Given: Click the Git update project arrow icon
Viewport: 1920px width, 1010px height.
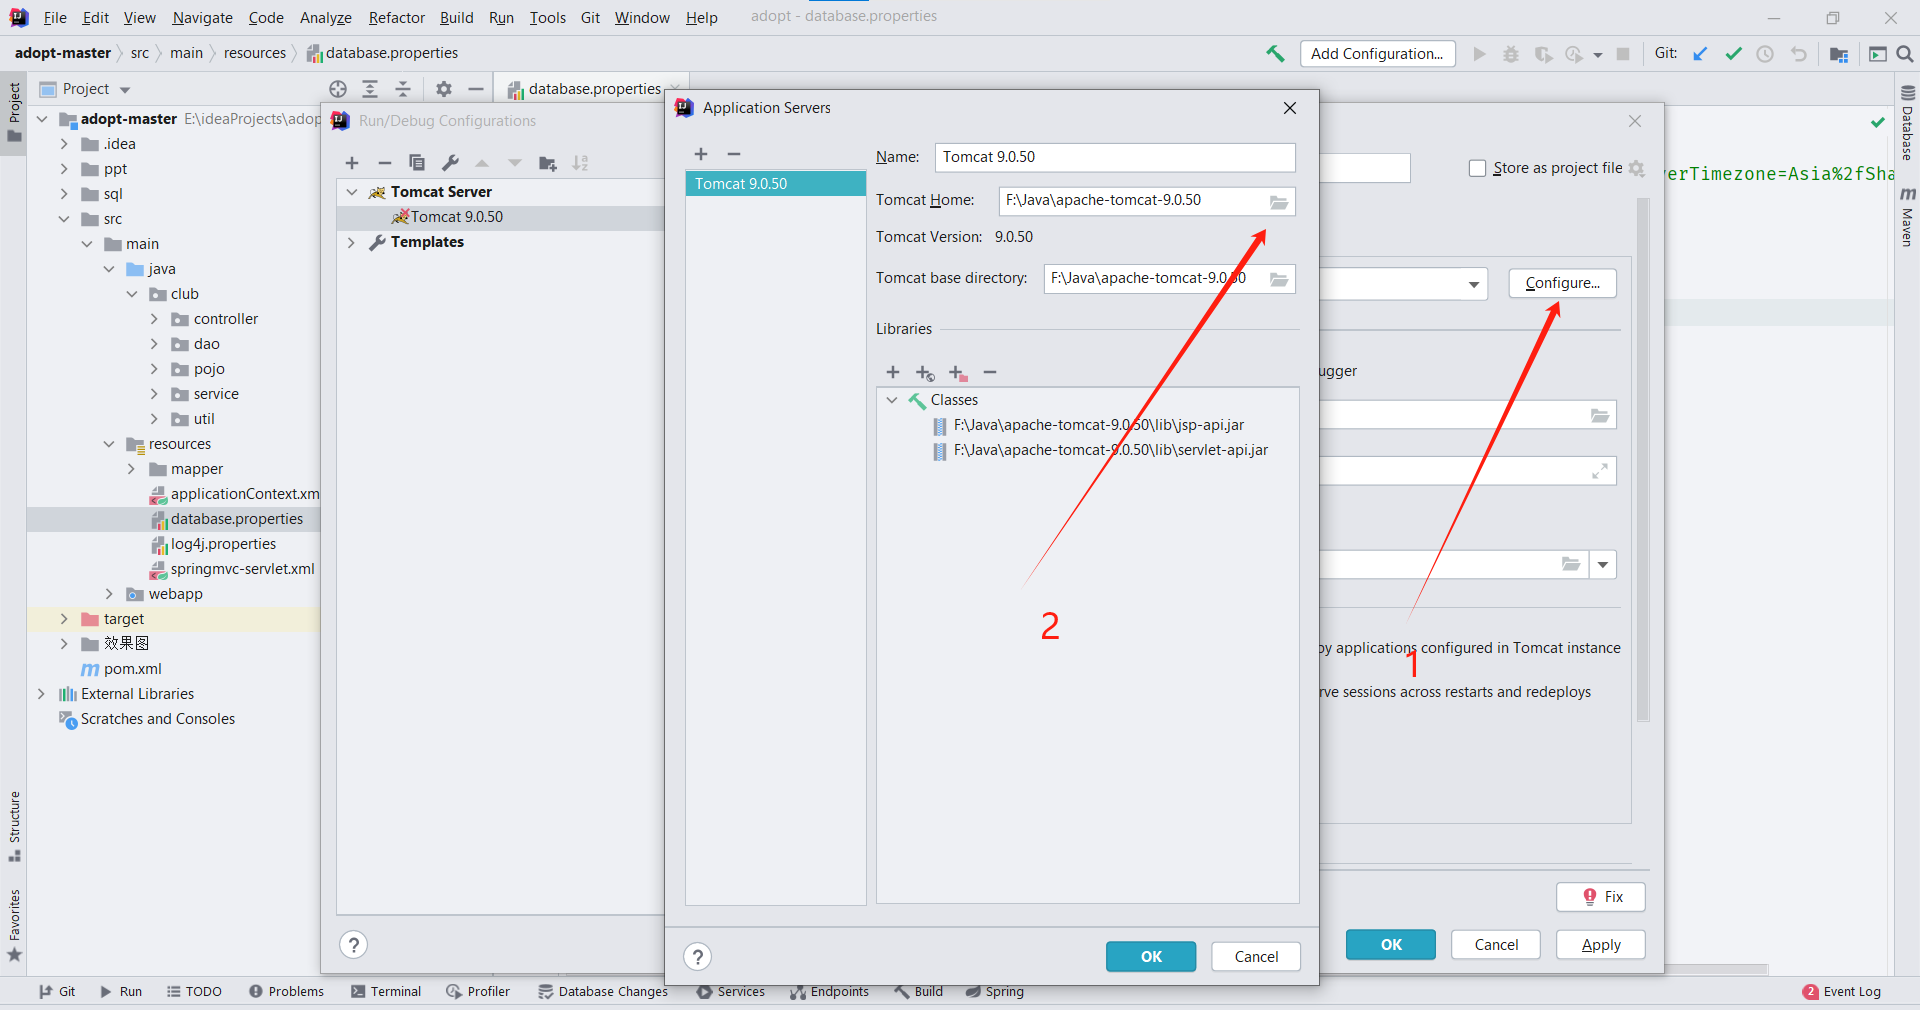Looking at the screenshot, I should [1700, 54].
